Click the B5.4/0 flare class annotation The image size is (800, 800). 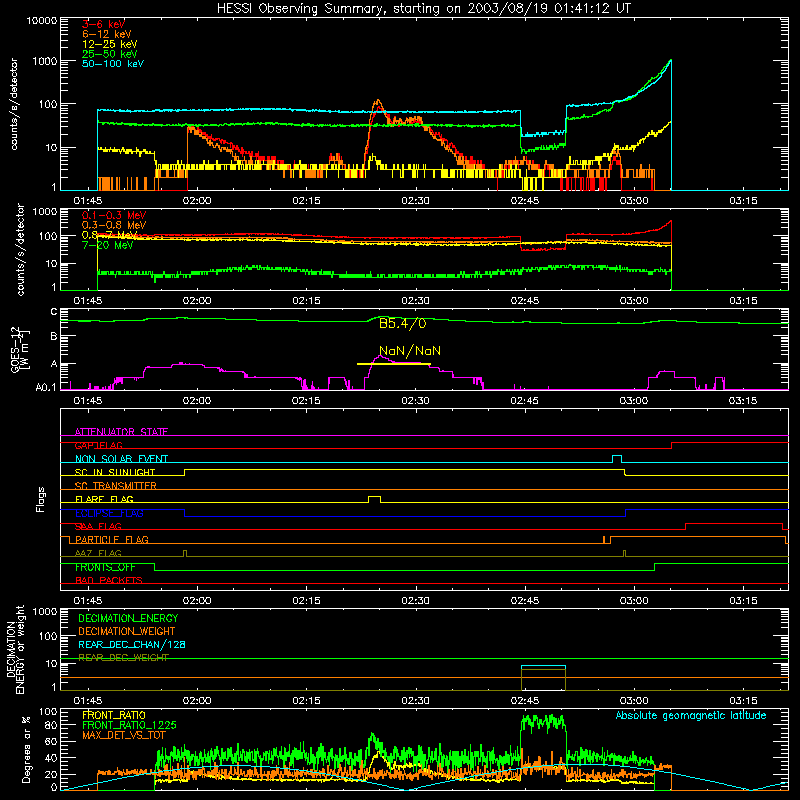click(x=402, y=323)
